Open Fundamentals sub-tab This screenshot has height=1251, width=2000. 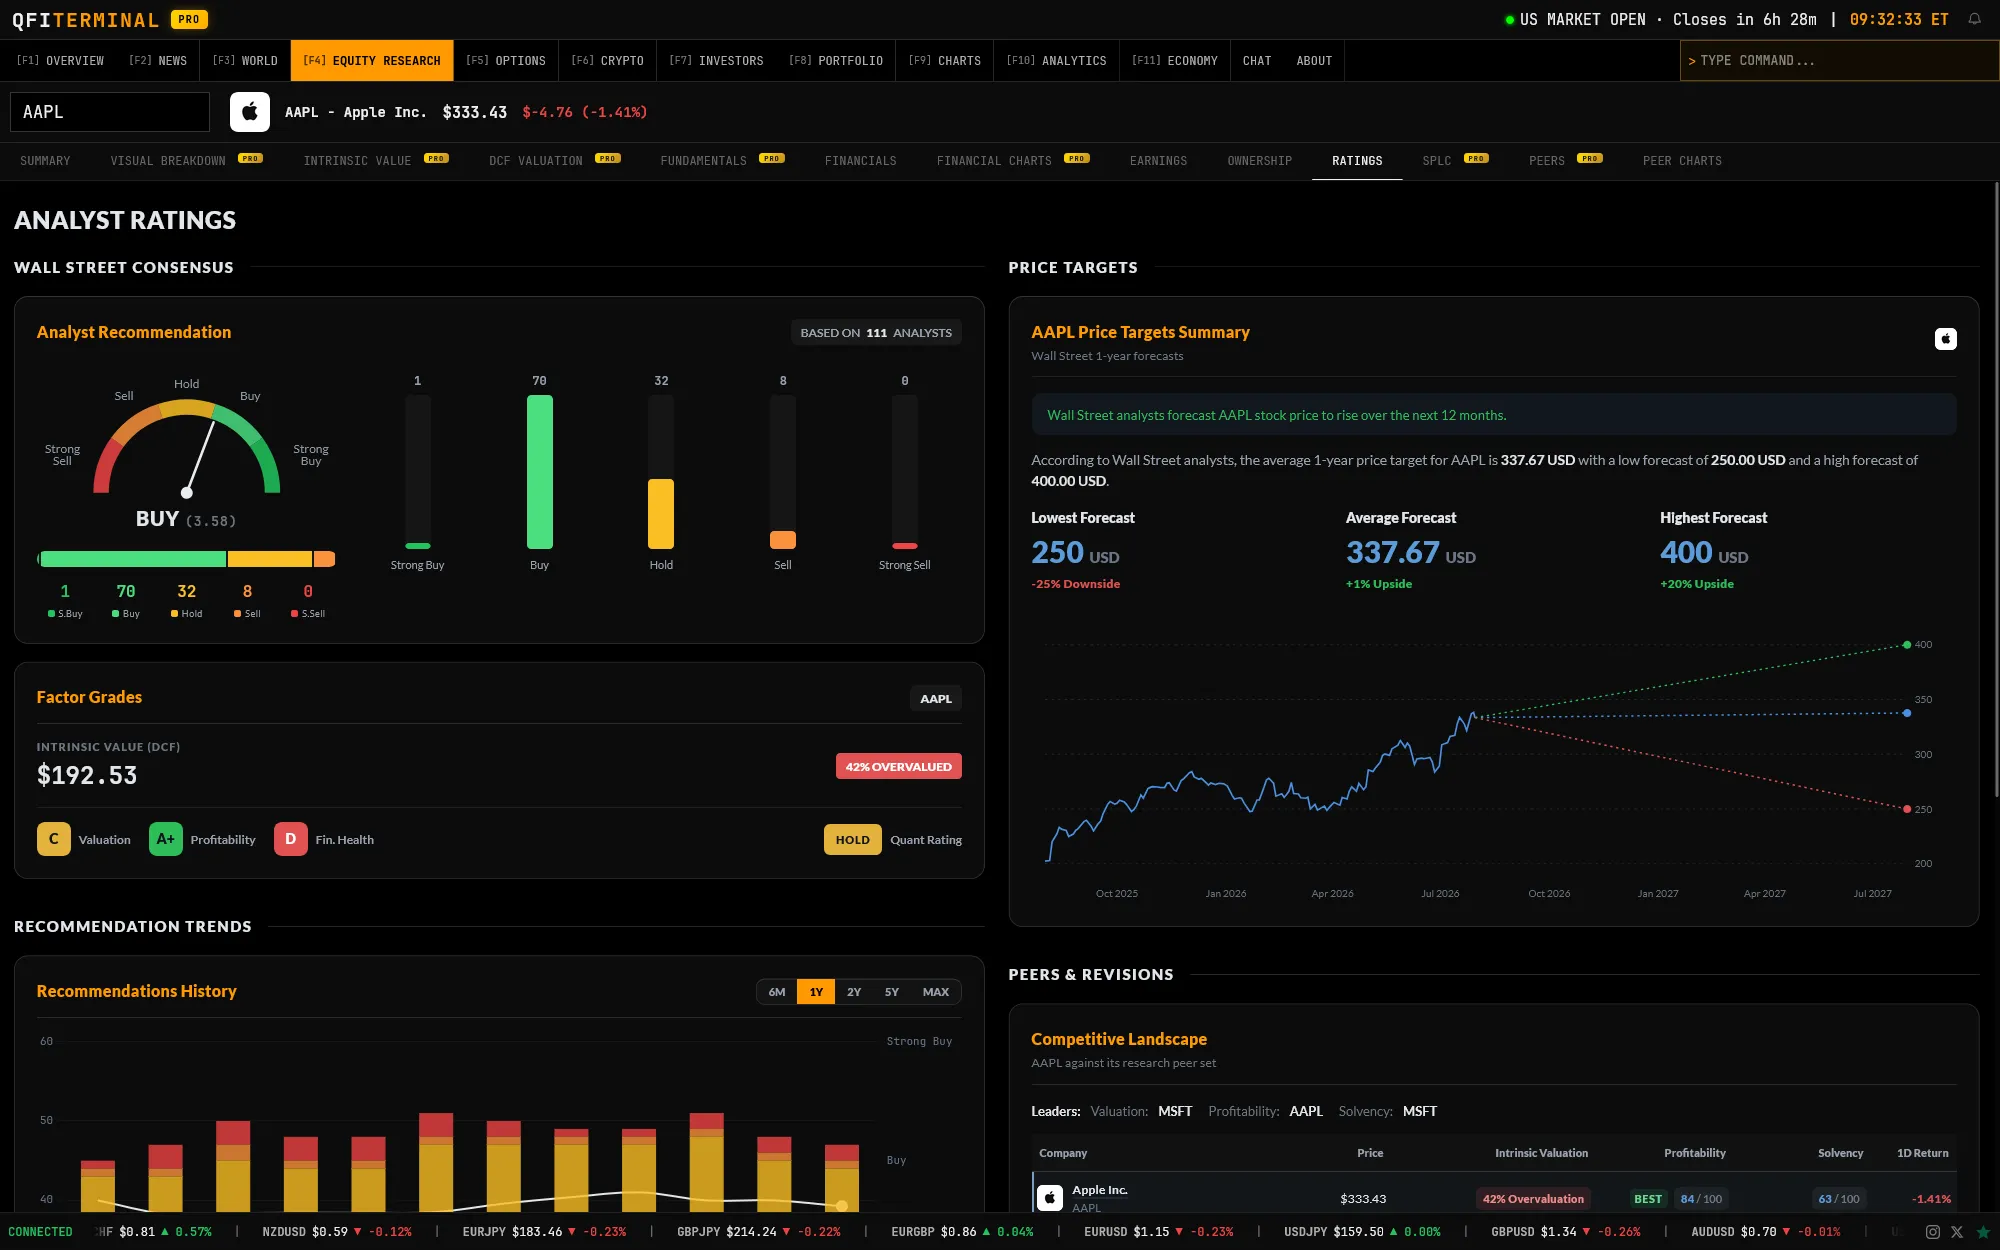coord(722,161)
